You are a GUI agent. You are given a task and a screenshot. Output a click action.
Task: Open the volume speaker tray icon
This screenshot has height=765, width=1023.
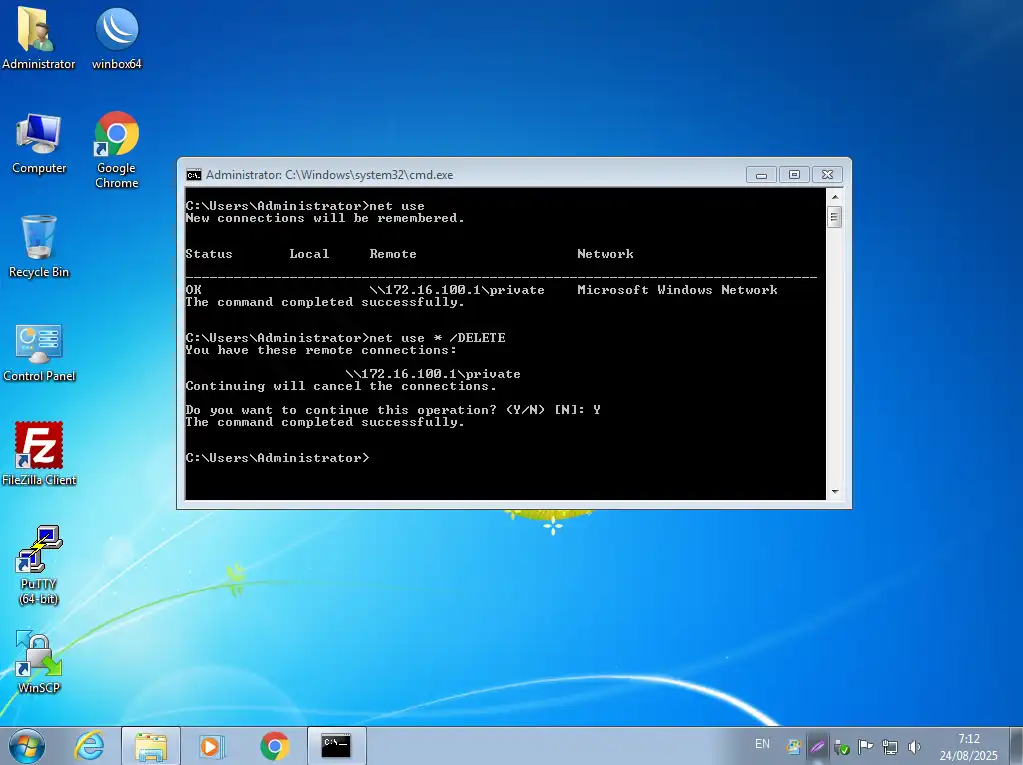[x=914, y=746]
